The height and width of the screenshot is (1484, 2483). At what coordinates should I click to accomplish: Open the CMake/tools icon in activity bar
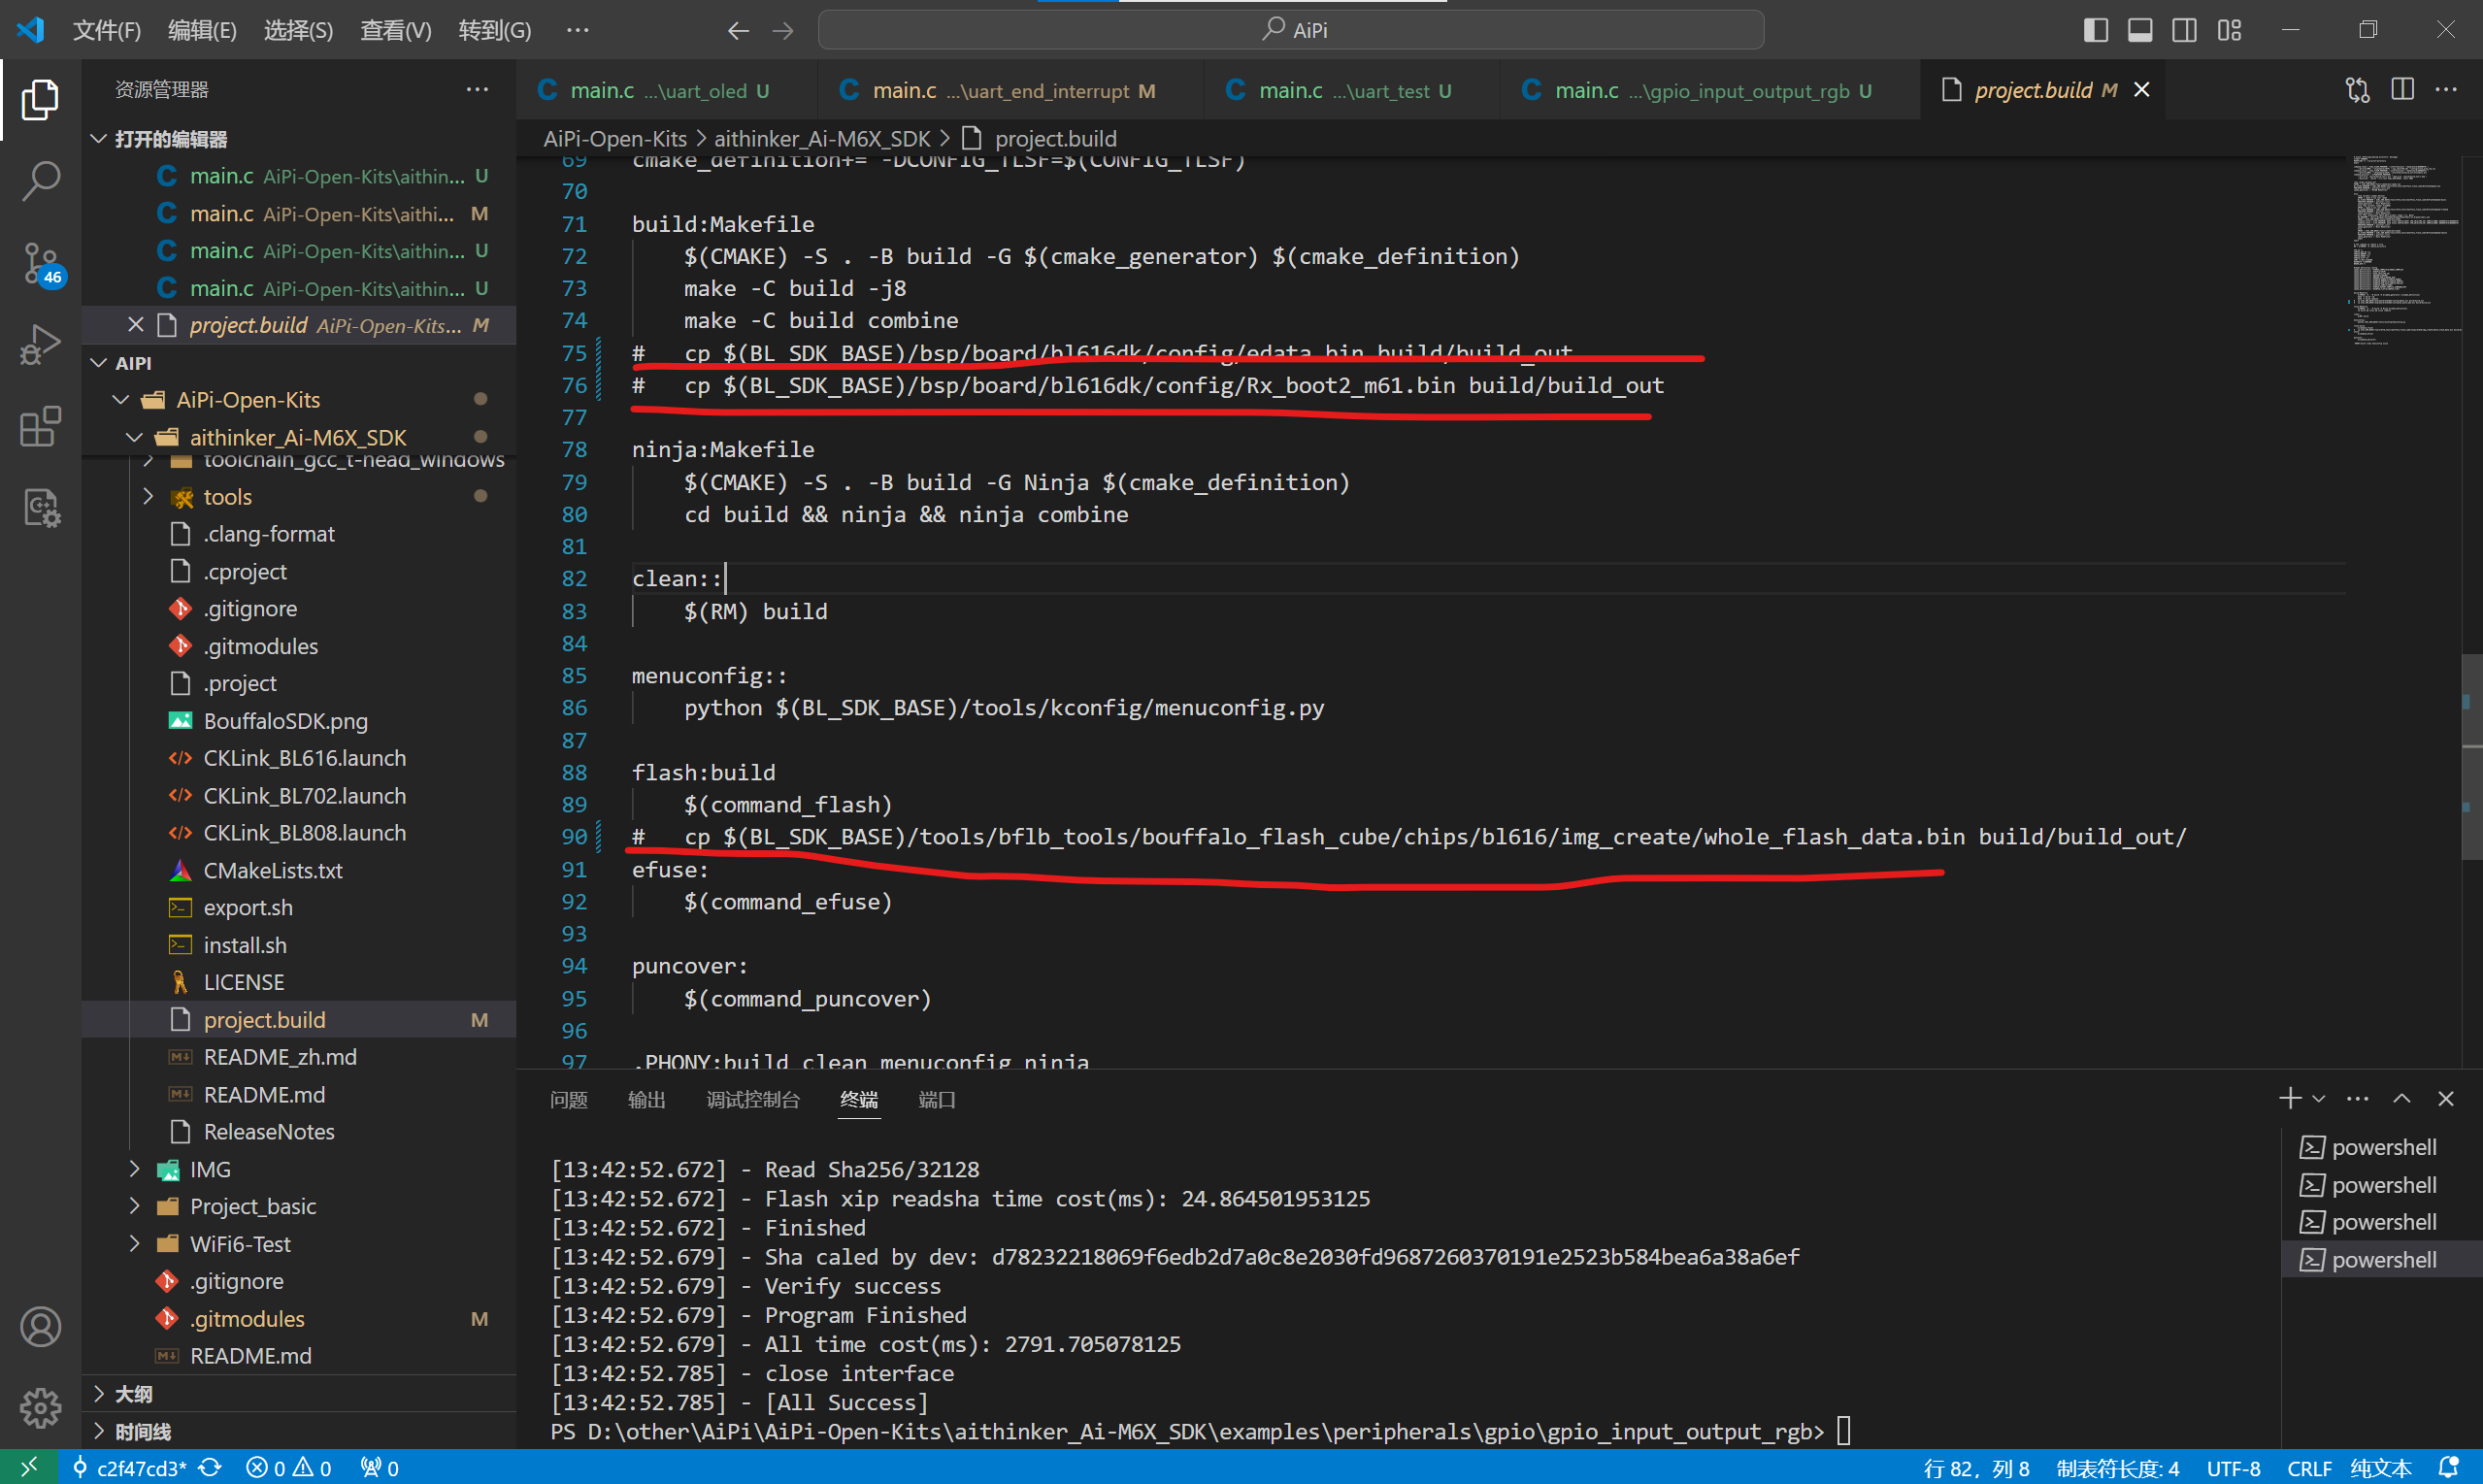point(40,508)
